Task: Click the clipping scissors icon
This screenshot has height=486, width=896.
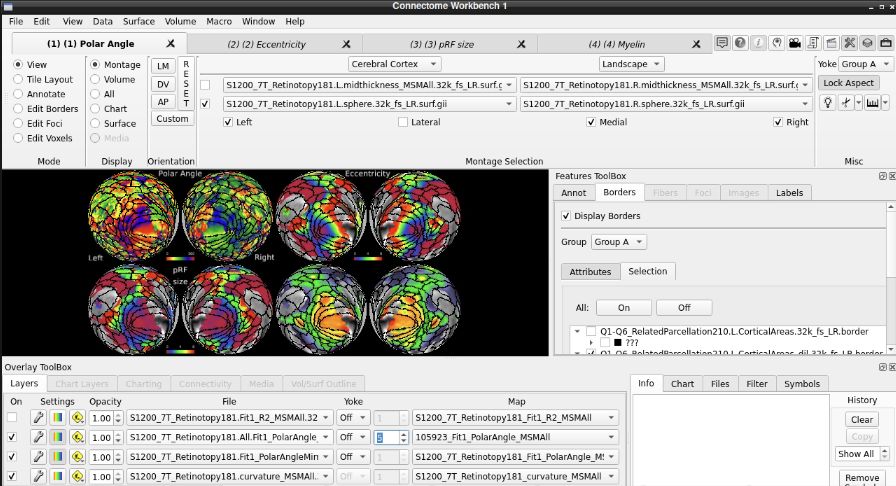Action: coord(846,103)
